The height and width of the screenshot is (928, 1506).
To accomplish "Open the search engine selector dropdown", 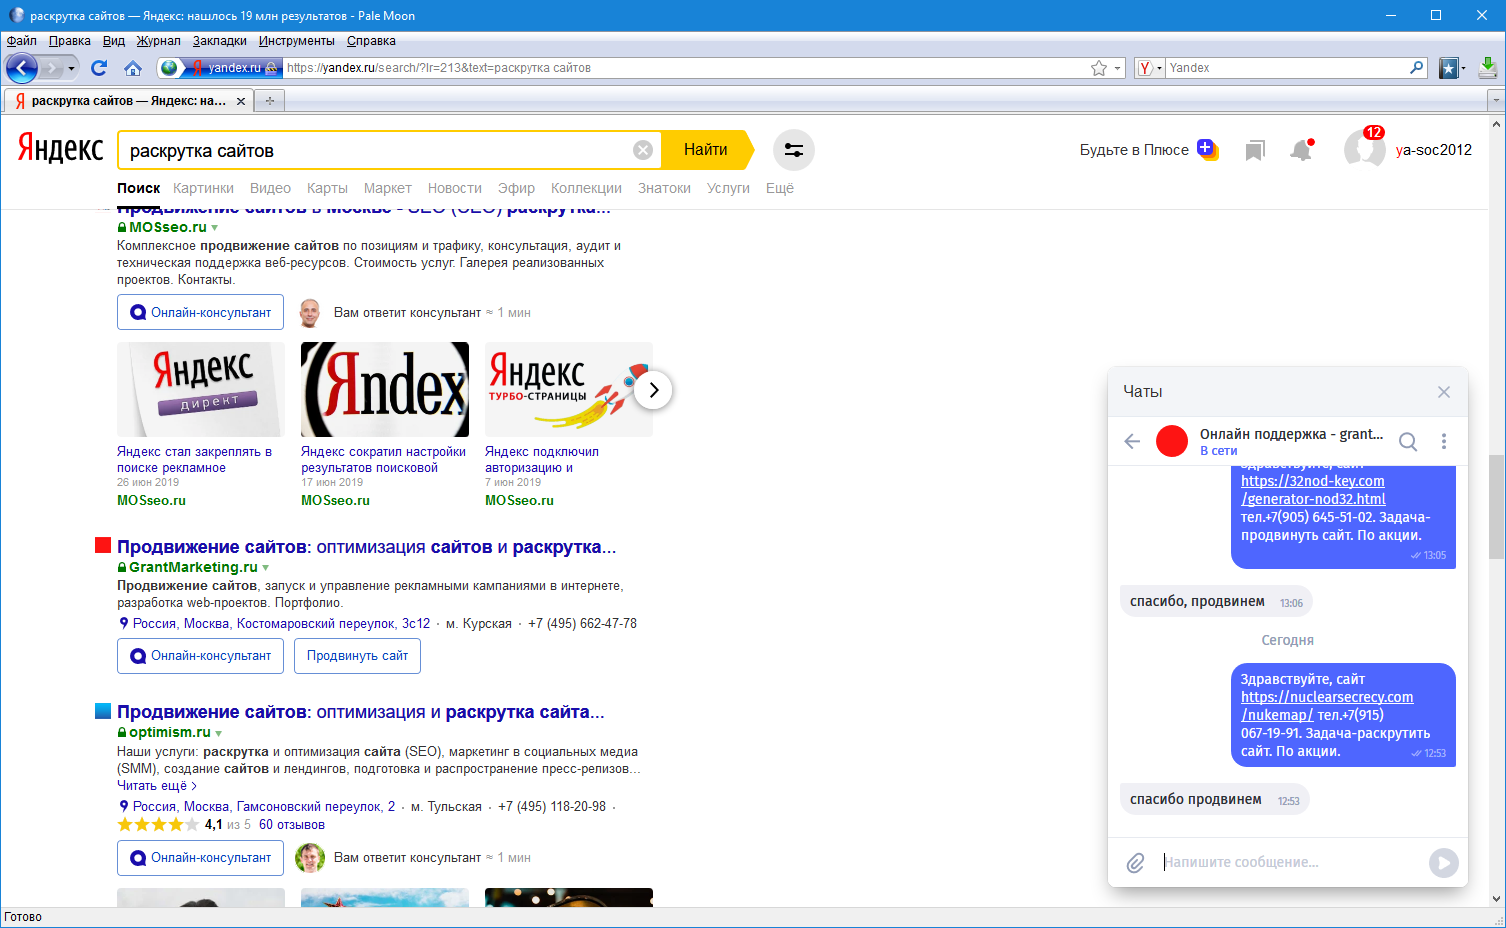I will (1150, 68).
